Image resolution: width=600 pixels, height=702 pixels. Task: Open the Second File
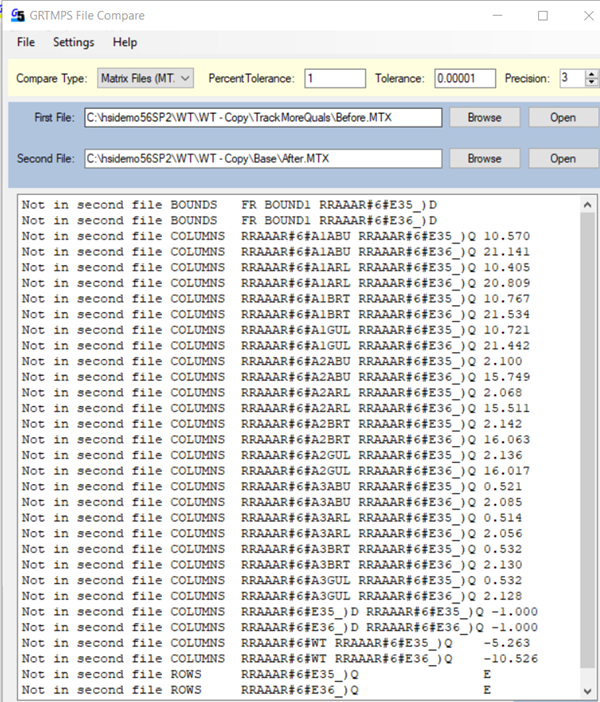point(562,158)
